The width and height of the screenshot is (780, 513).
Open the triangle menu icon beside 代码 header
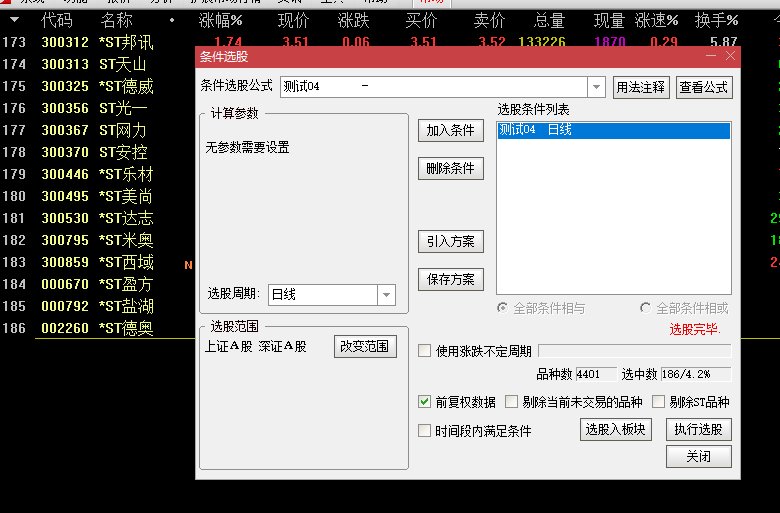tap(14, 20)
